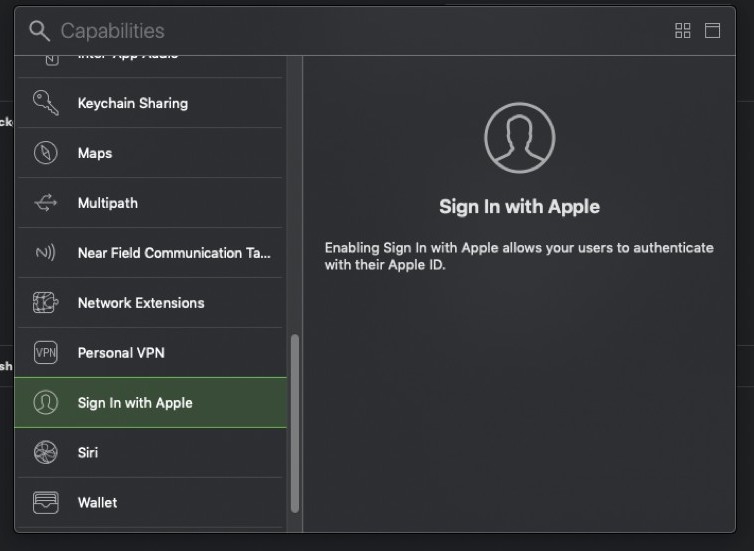Click the Siri icon in list
754x551 pixels.
click(x=45, y=453)
